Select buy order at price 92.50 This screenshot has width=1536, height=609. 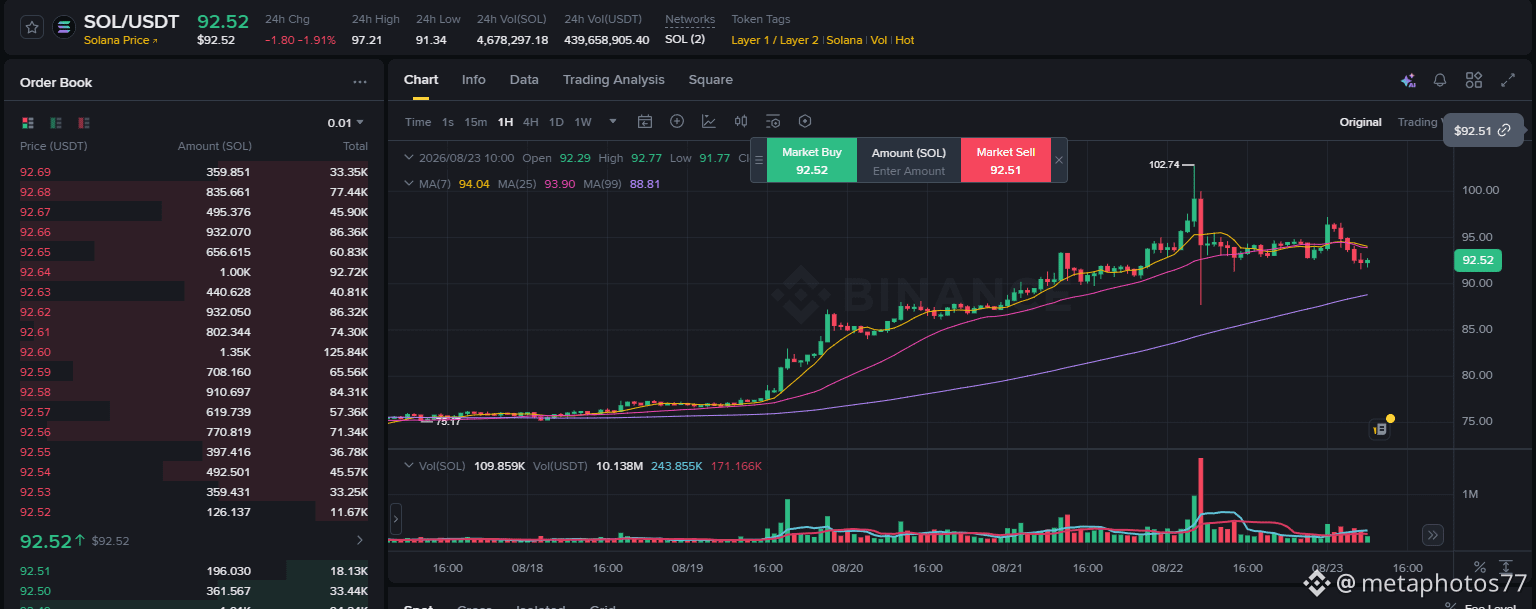point(194,591)
